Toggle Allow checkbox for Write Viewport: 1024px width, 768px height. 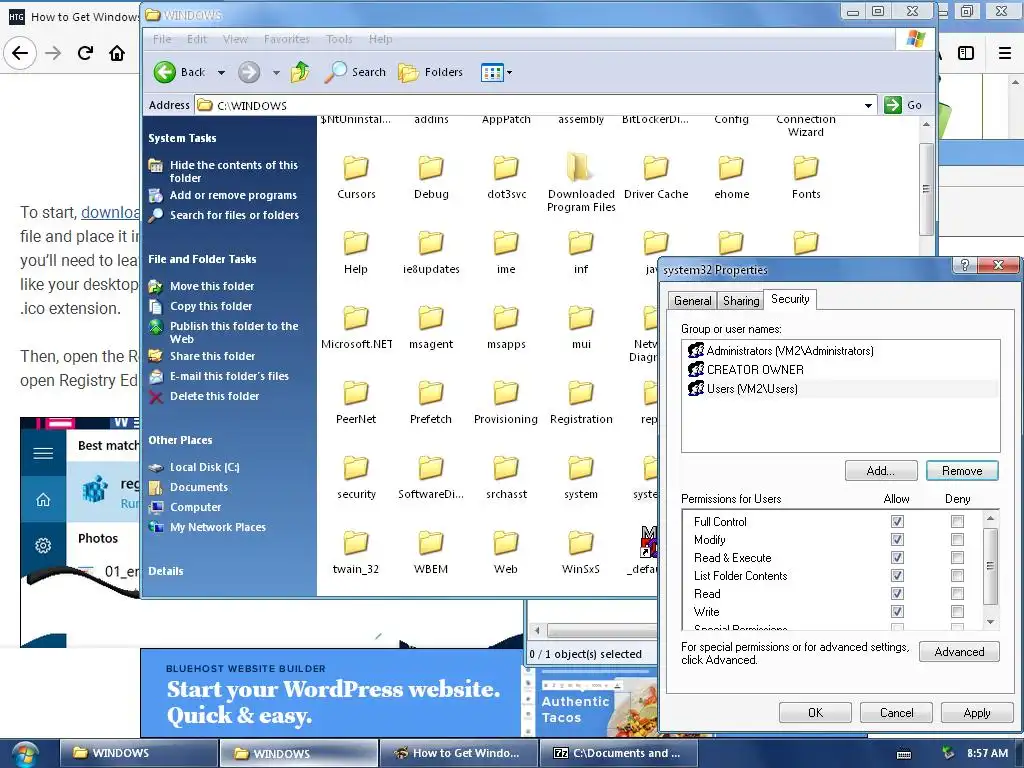point(897,611)
